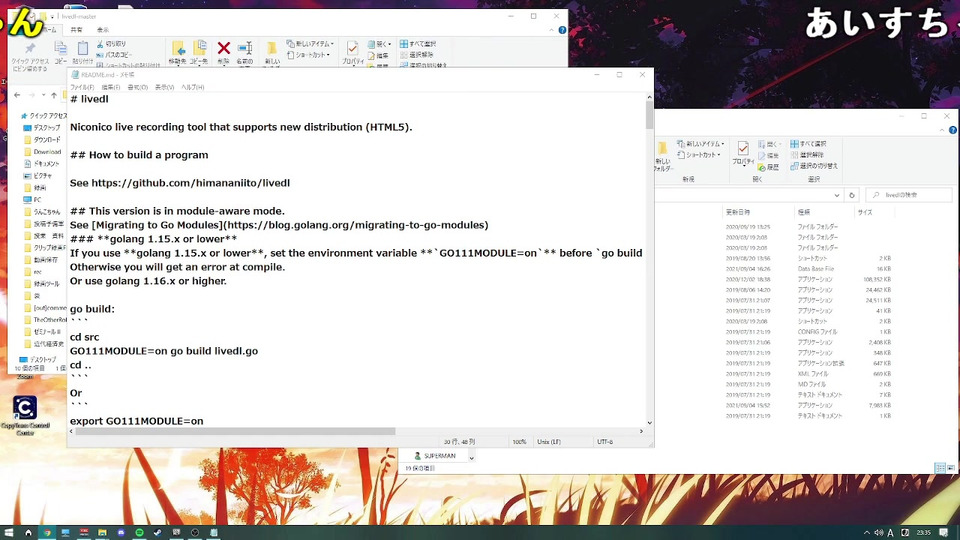The image size is (960, 540).
Task: Click the Paste clipboard icon in livedl-master ribbon
Action: 83,48
